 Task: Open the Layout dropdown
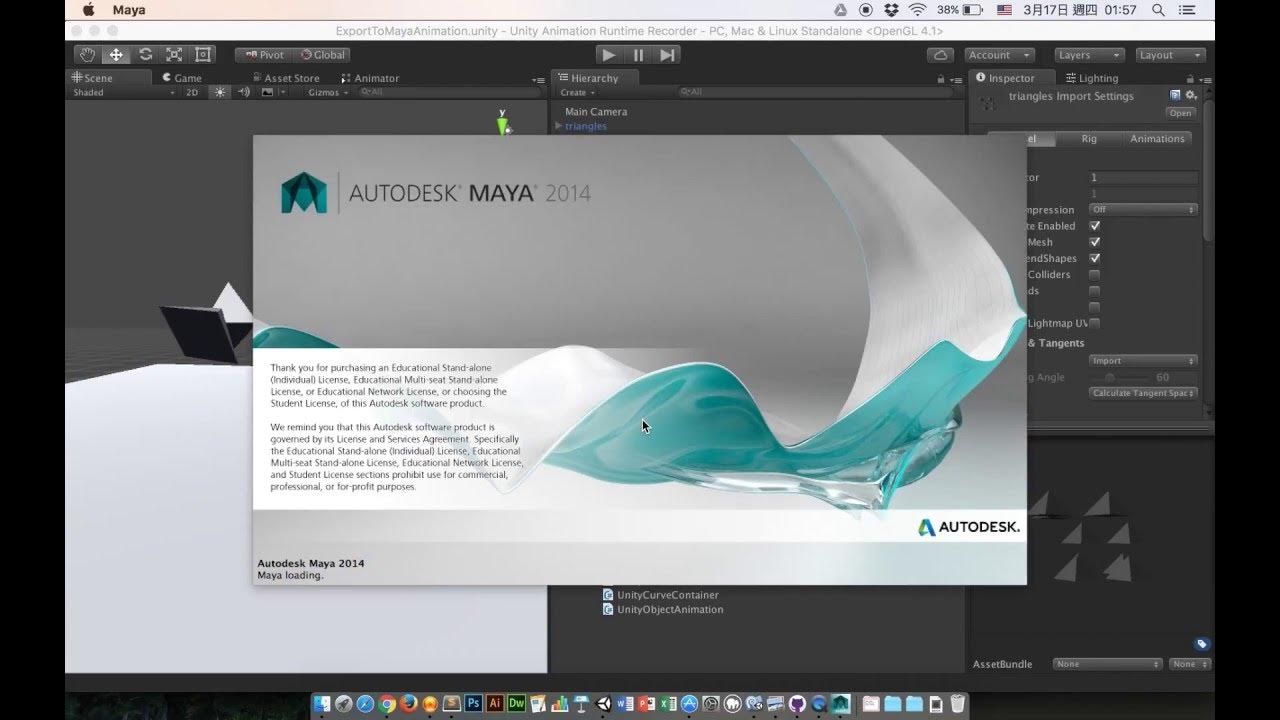(1170, 55)
